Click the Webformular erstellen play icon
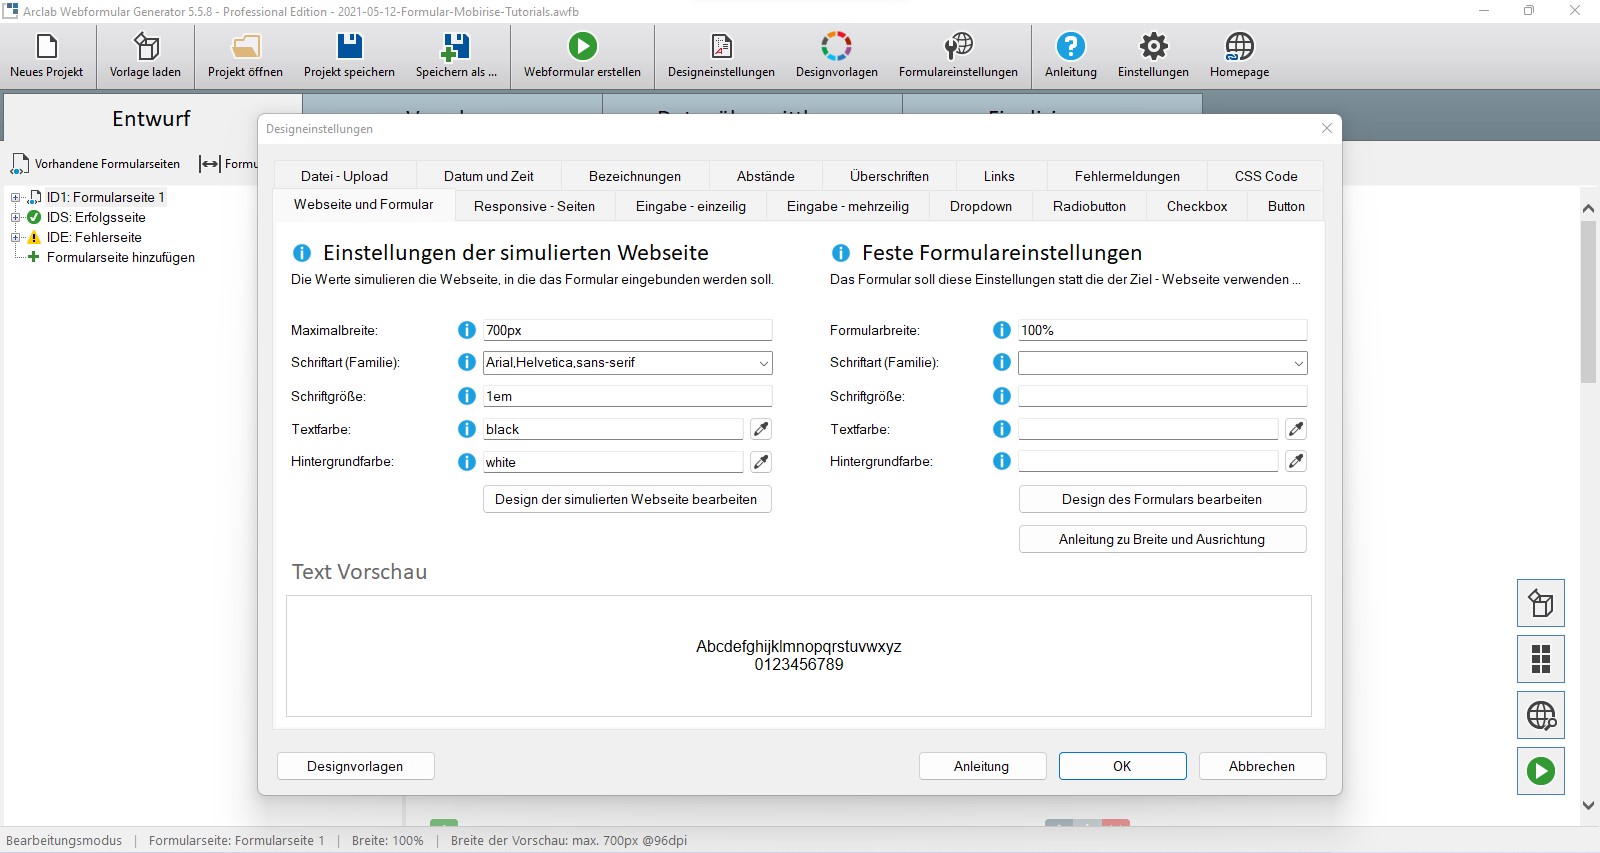1600x853 pixels. point(582,46)
